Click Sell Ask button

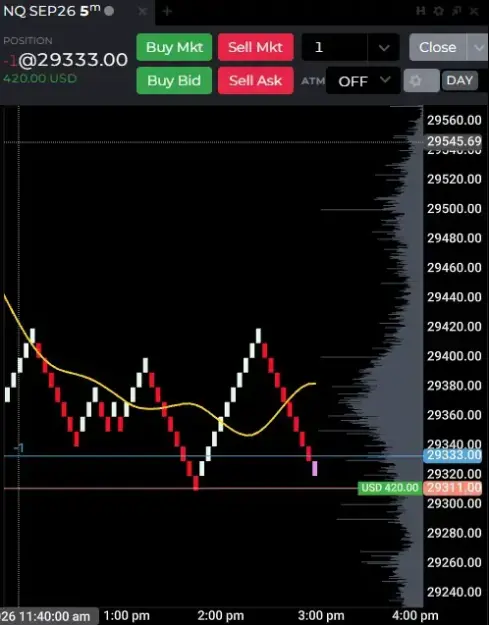pos(255,81)
